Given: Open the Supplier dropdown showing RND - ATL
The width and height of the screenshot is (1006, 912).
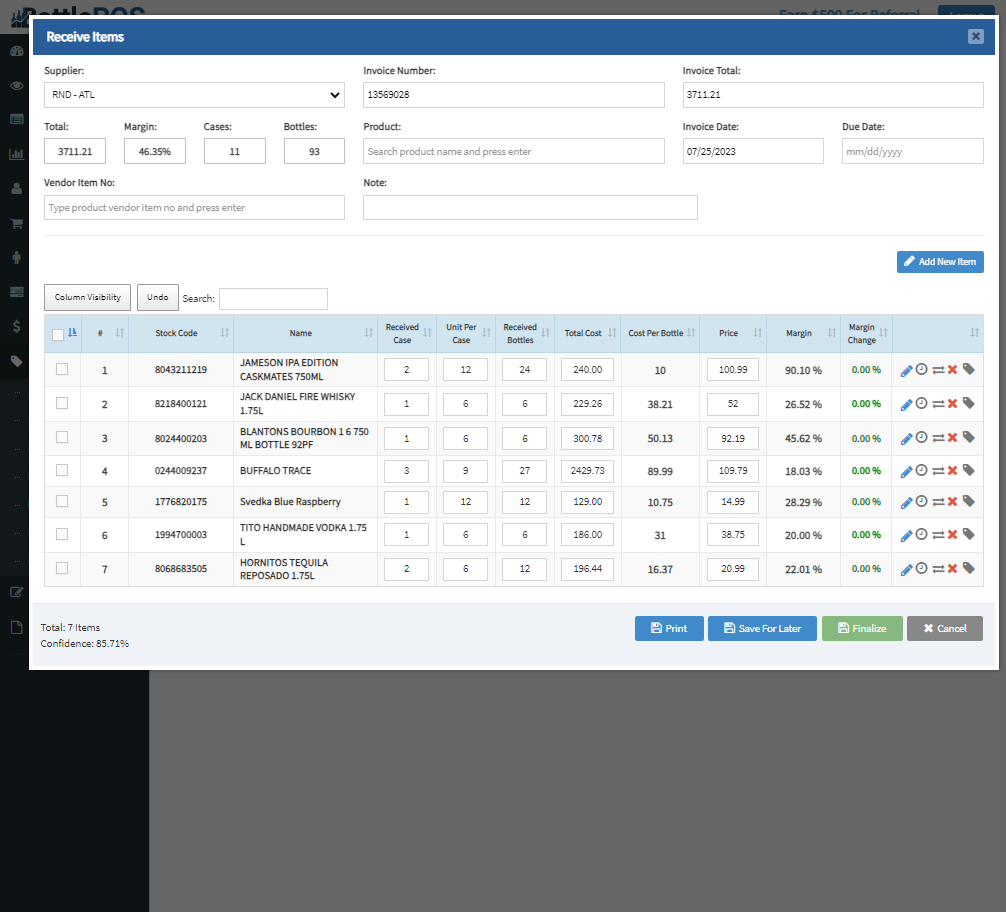Looking at the screenshot, I should (194, 95).
